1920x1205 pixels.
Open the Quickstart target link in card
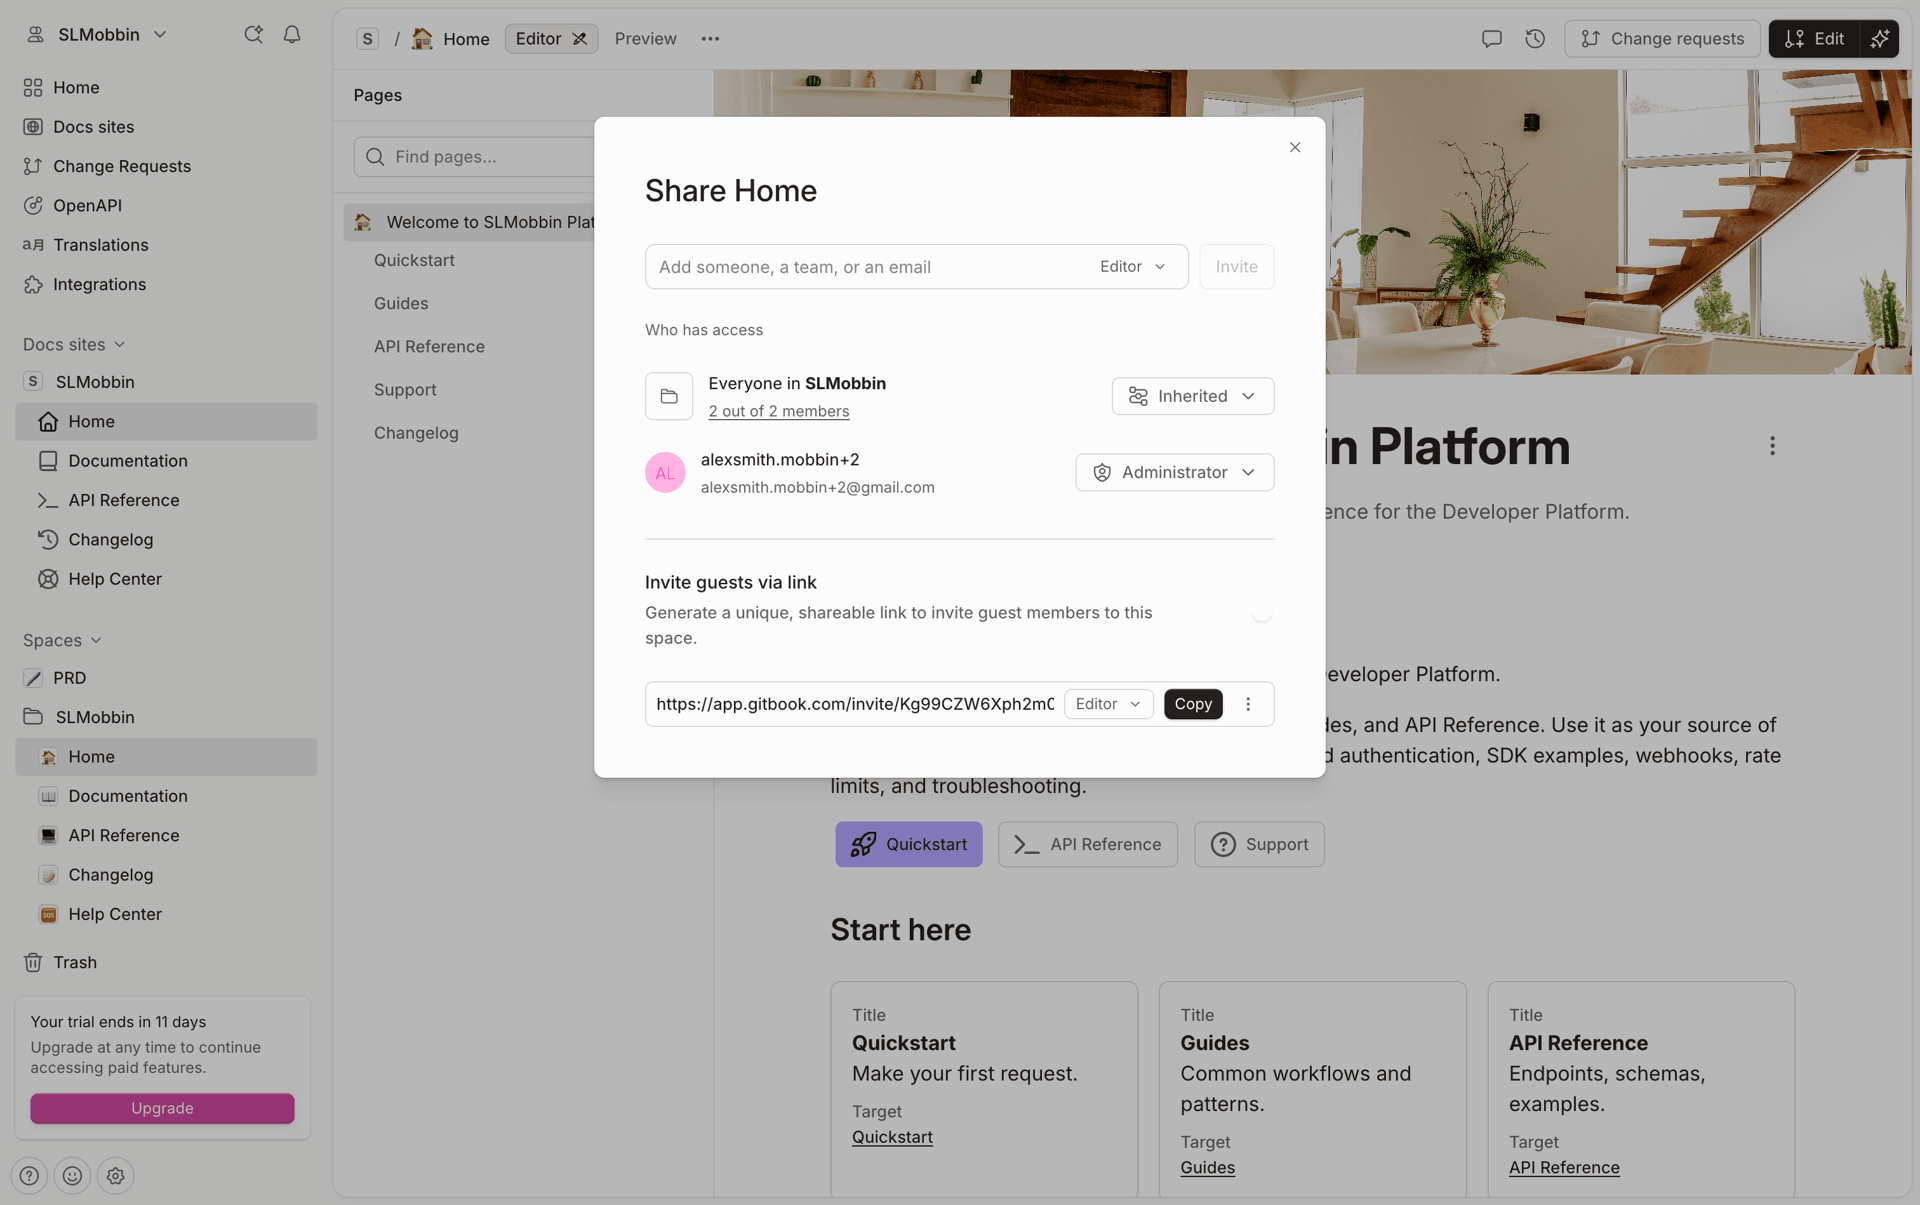tap(892, 1137)
